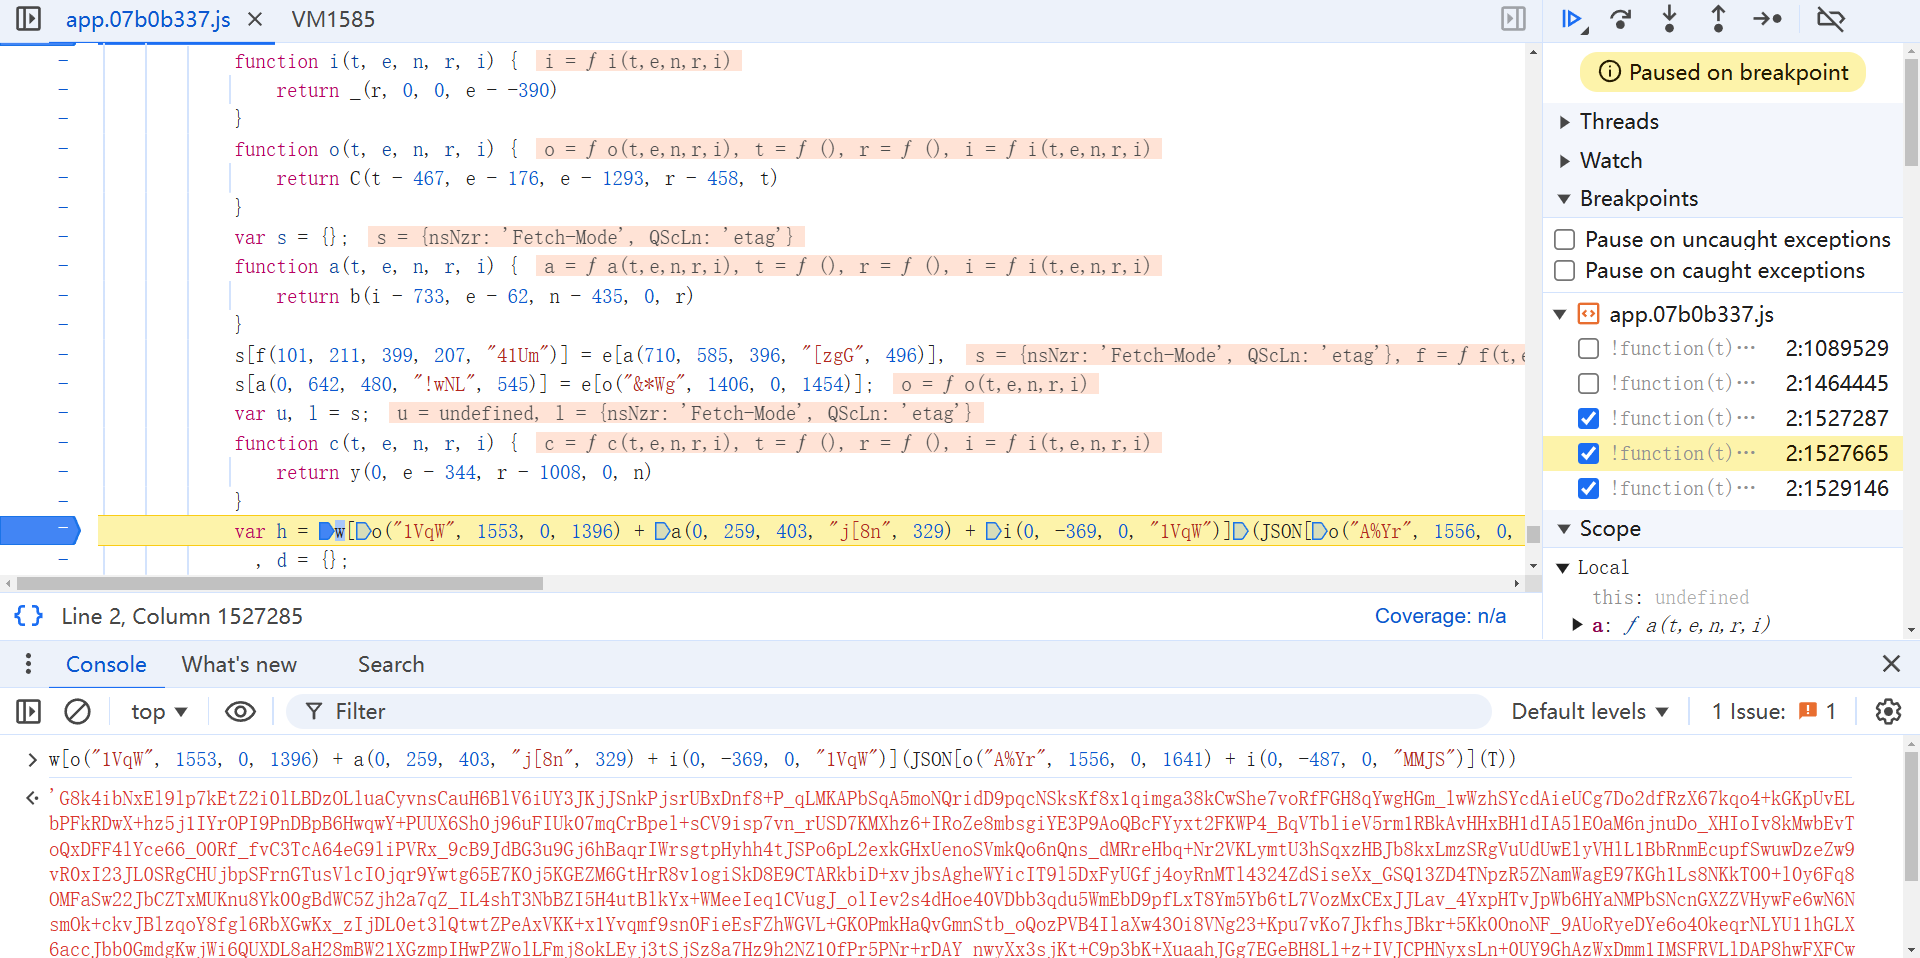Click the Step button
The height and width of the screenshot is (958, 1920).
click(x=1767, y=19)
